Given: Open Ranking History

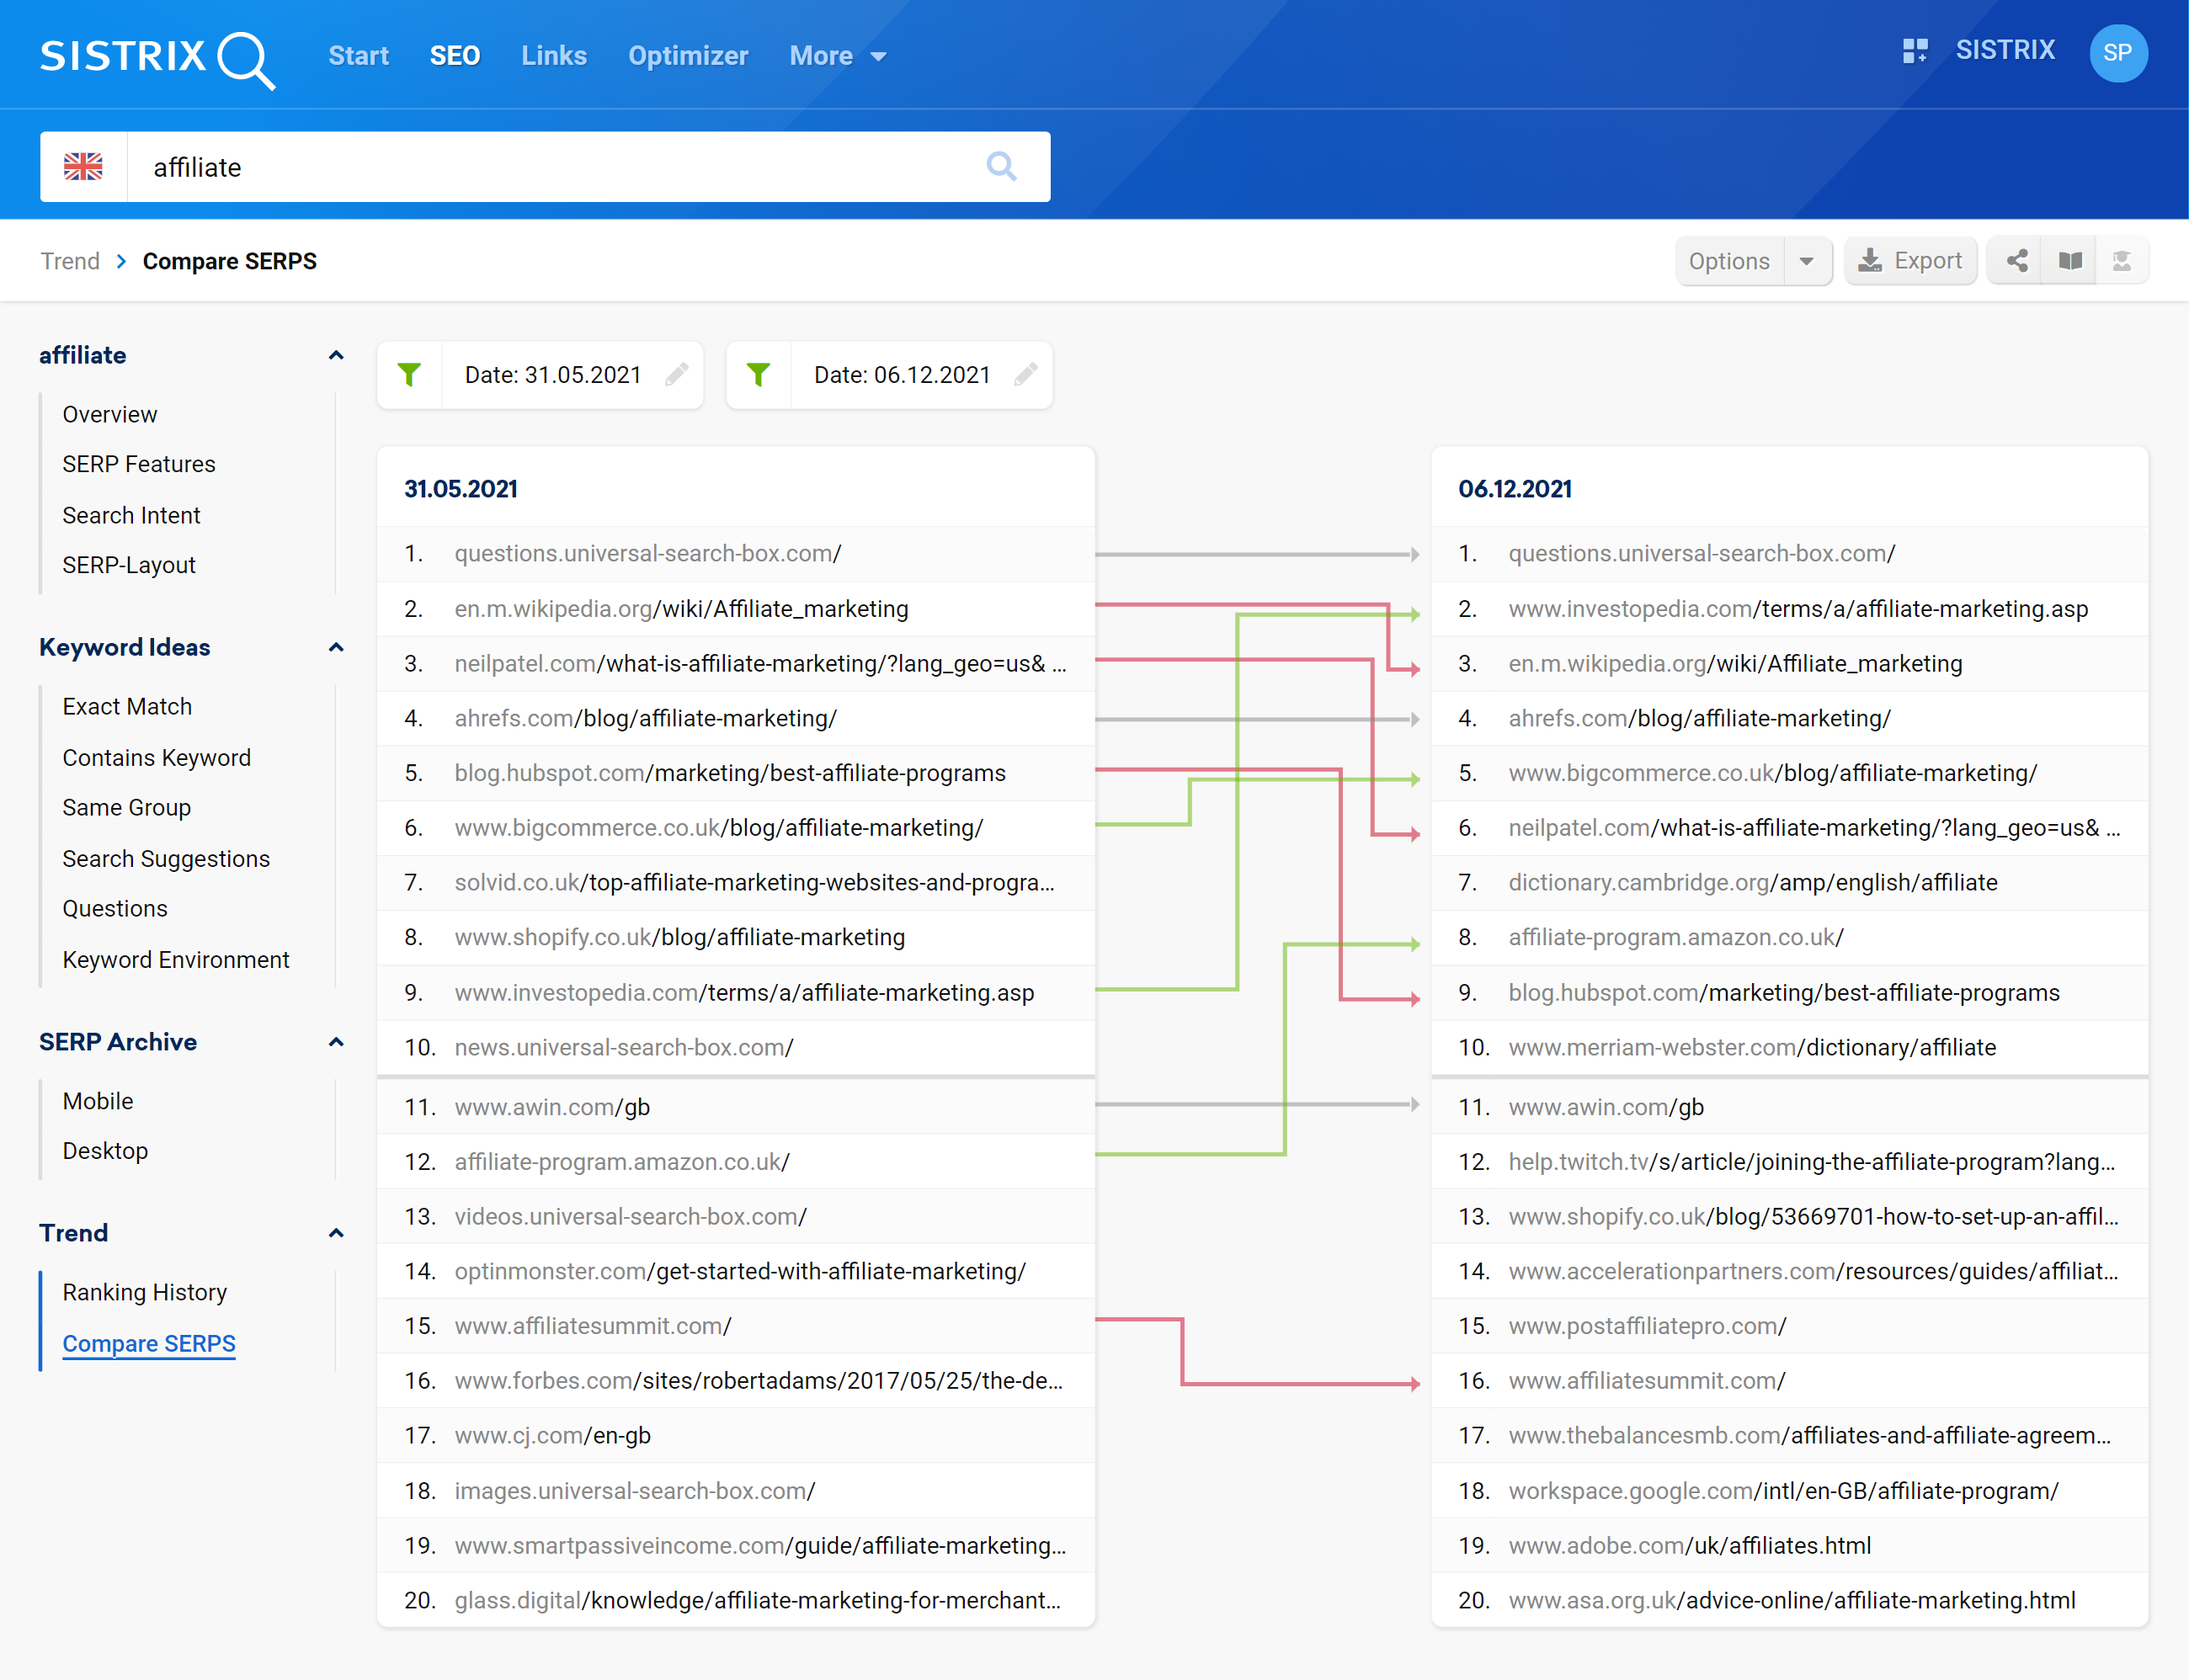Looking at the screenshot, I should 145,1292.
